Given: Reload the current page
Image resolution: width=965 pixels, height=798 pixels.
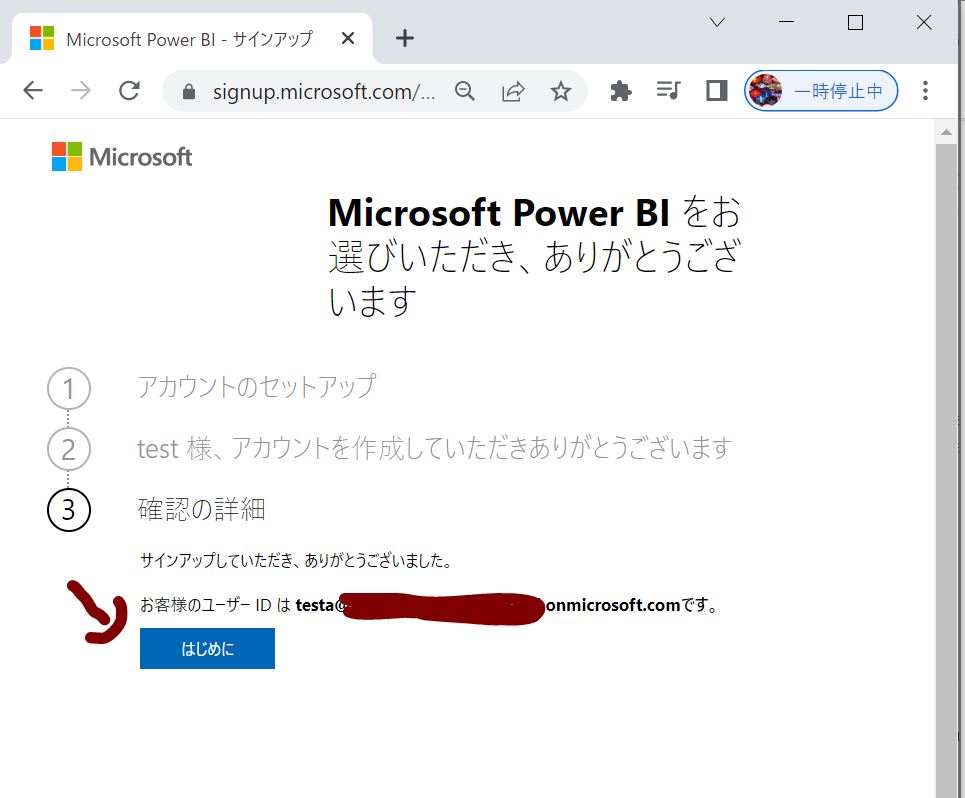Looking at the screenshot, I should click(129, 91).
